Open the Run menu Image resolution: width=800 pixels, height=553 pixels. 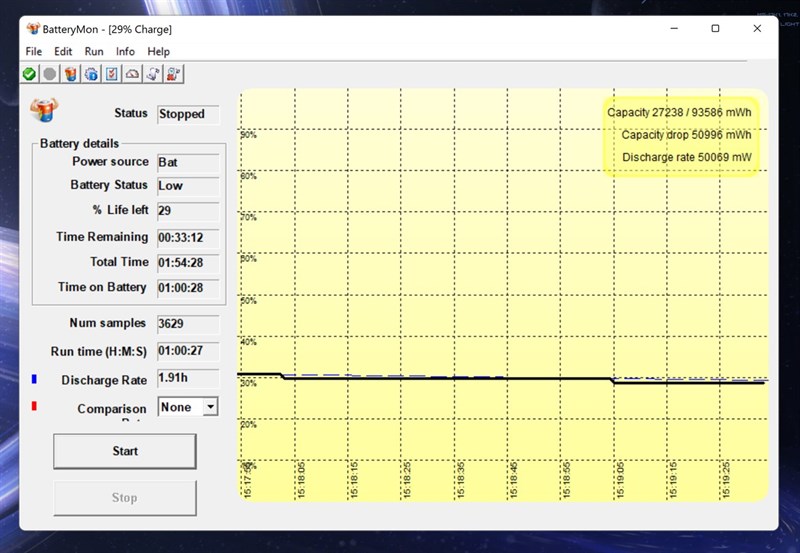(94, 52)
